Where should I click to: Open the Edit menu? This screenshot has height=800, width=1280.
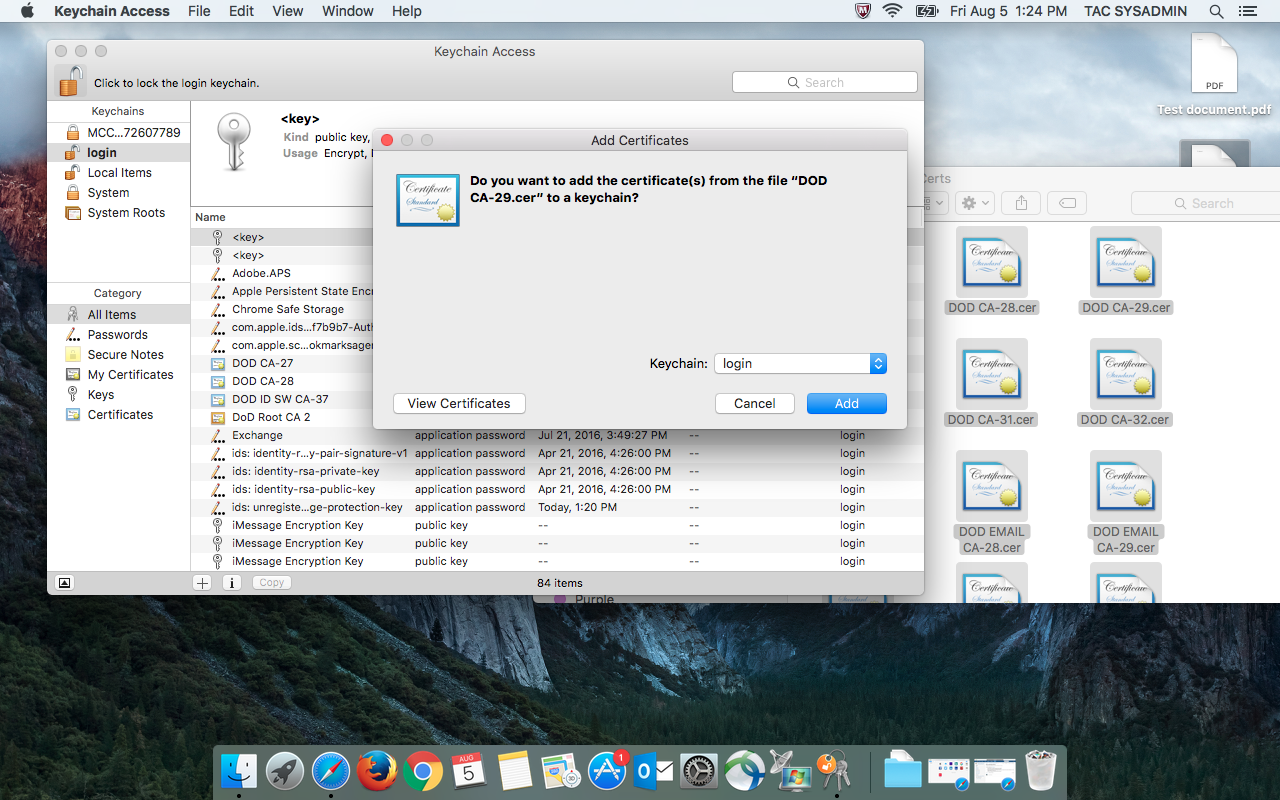[x=241, y=11]
